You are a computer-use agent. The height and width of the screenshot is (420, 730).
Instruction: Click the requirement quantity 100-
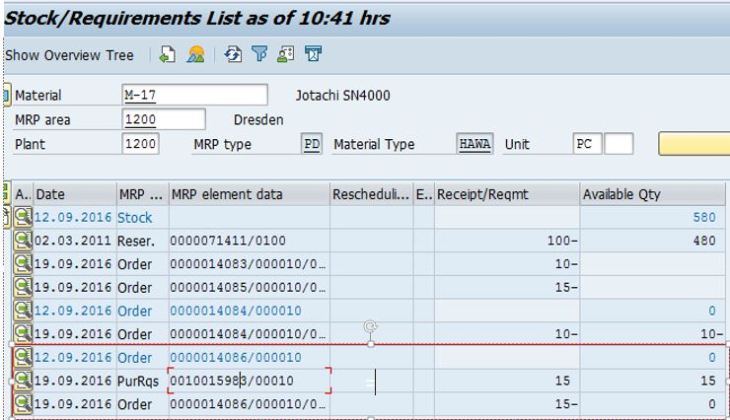562,241
